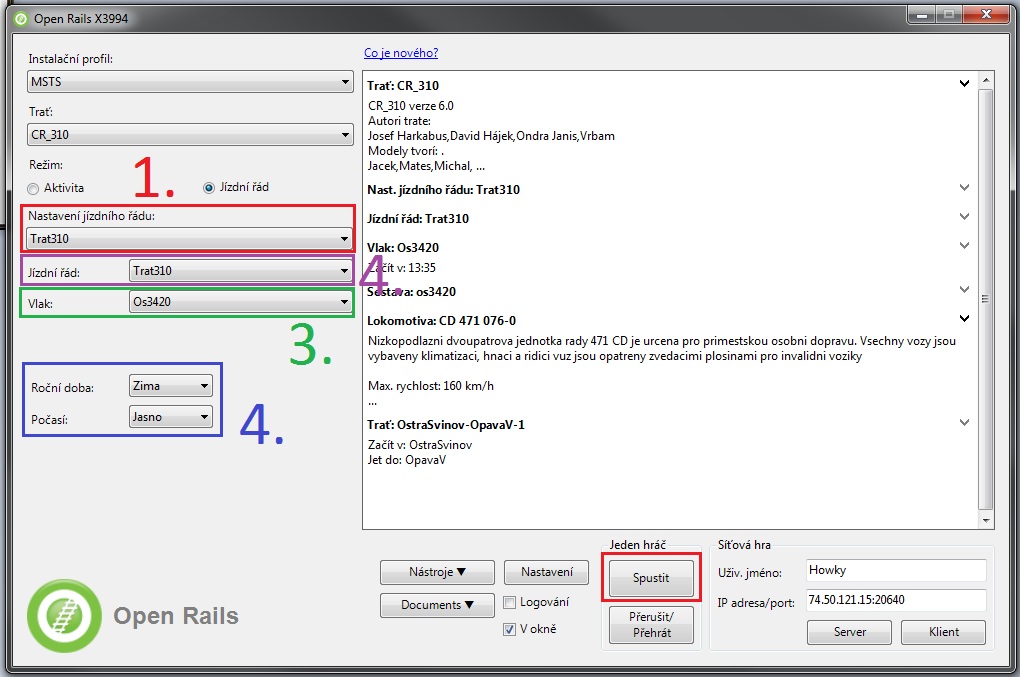Click the Open Rails logo icon
Image resolution: width=1020 pixels, height=677 pixels.
(x=64, y=616)
